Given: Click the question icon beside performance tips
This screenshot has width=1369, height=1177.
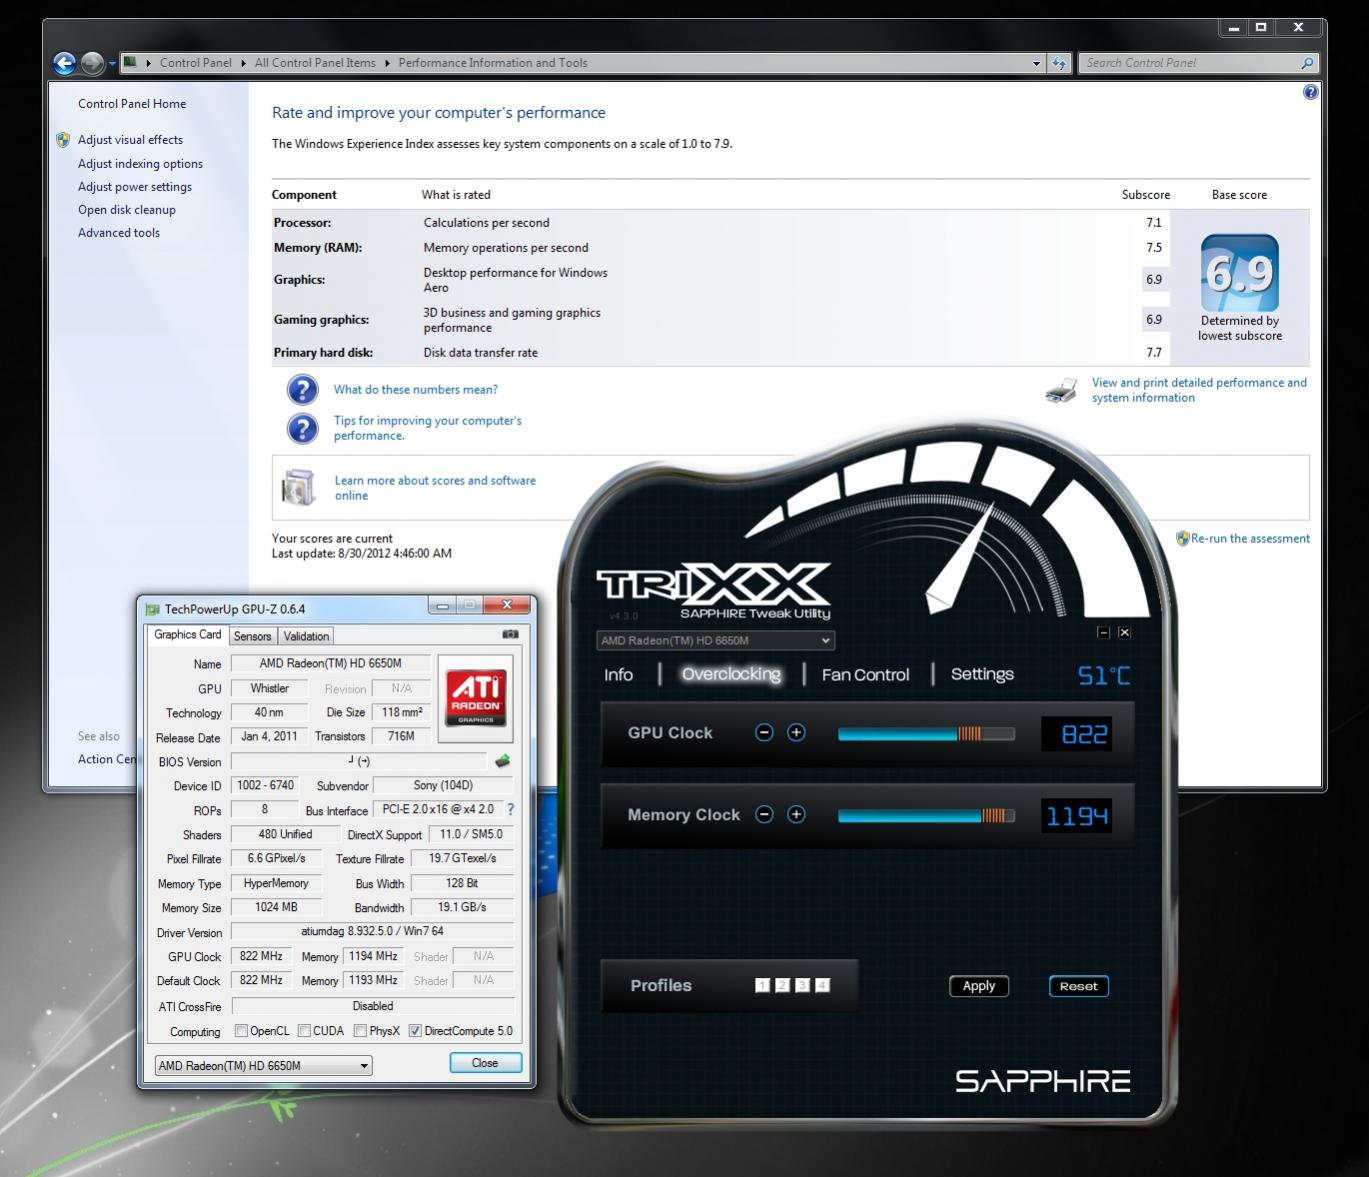Looking at the screenshot, I should 302,428.
